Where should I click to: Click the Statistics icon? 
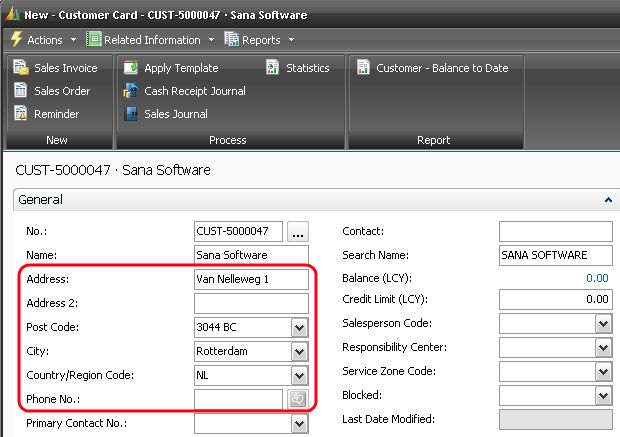[x=272, y=67]
